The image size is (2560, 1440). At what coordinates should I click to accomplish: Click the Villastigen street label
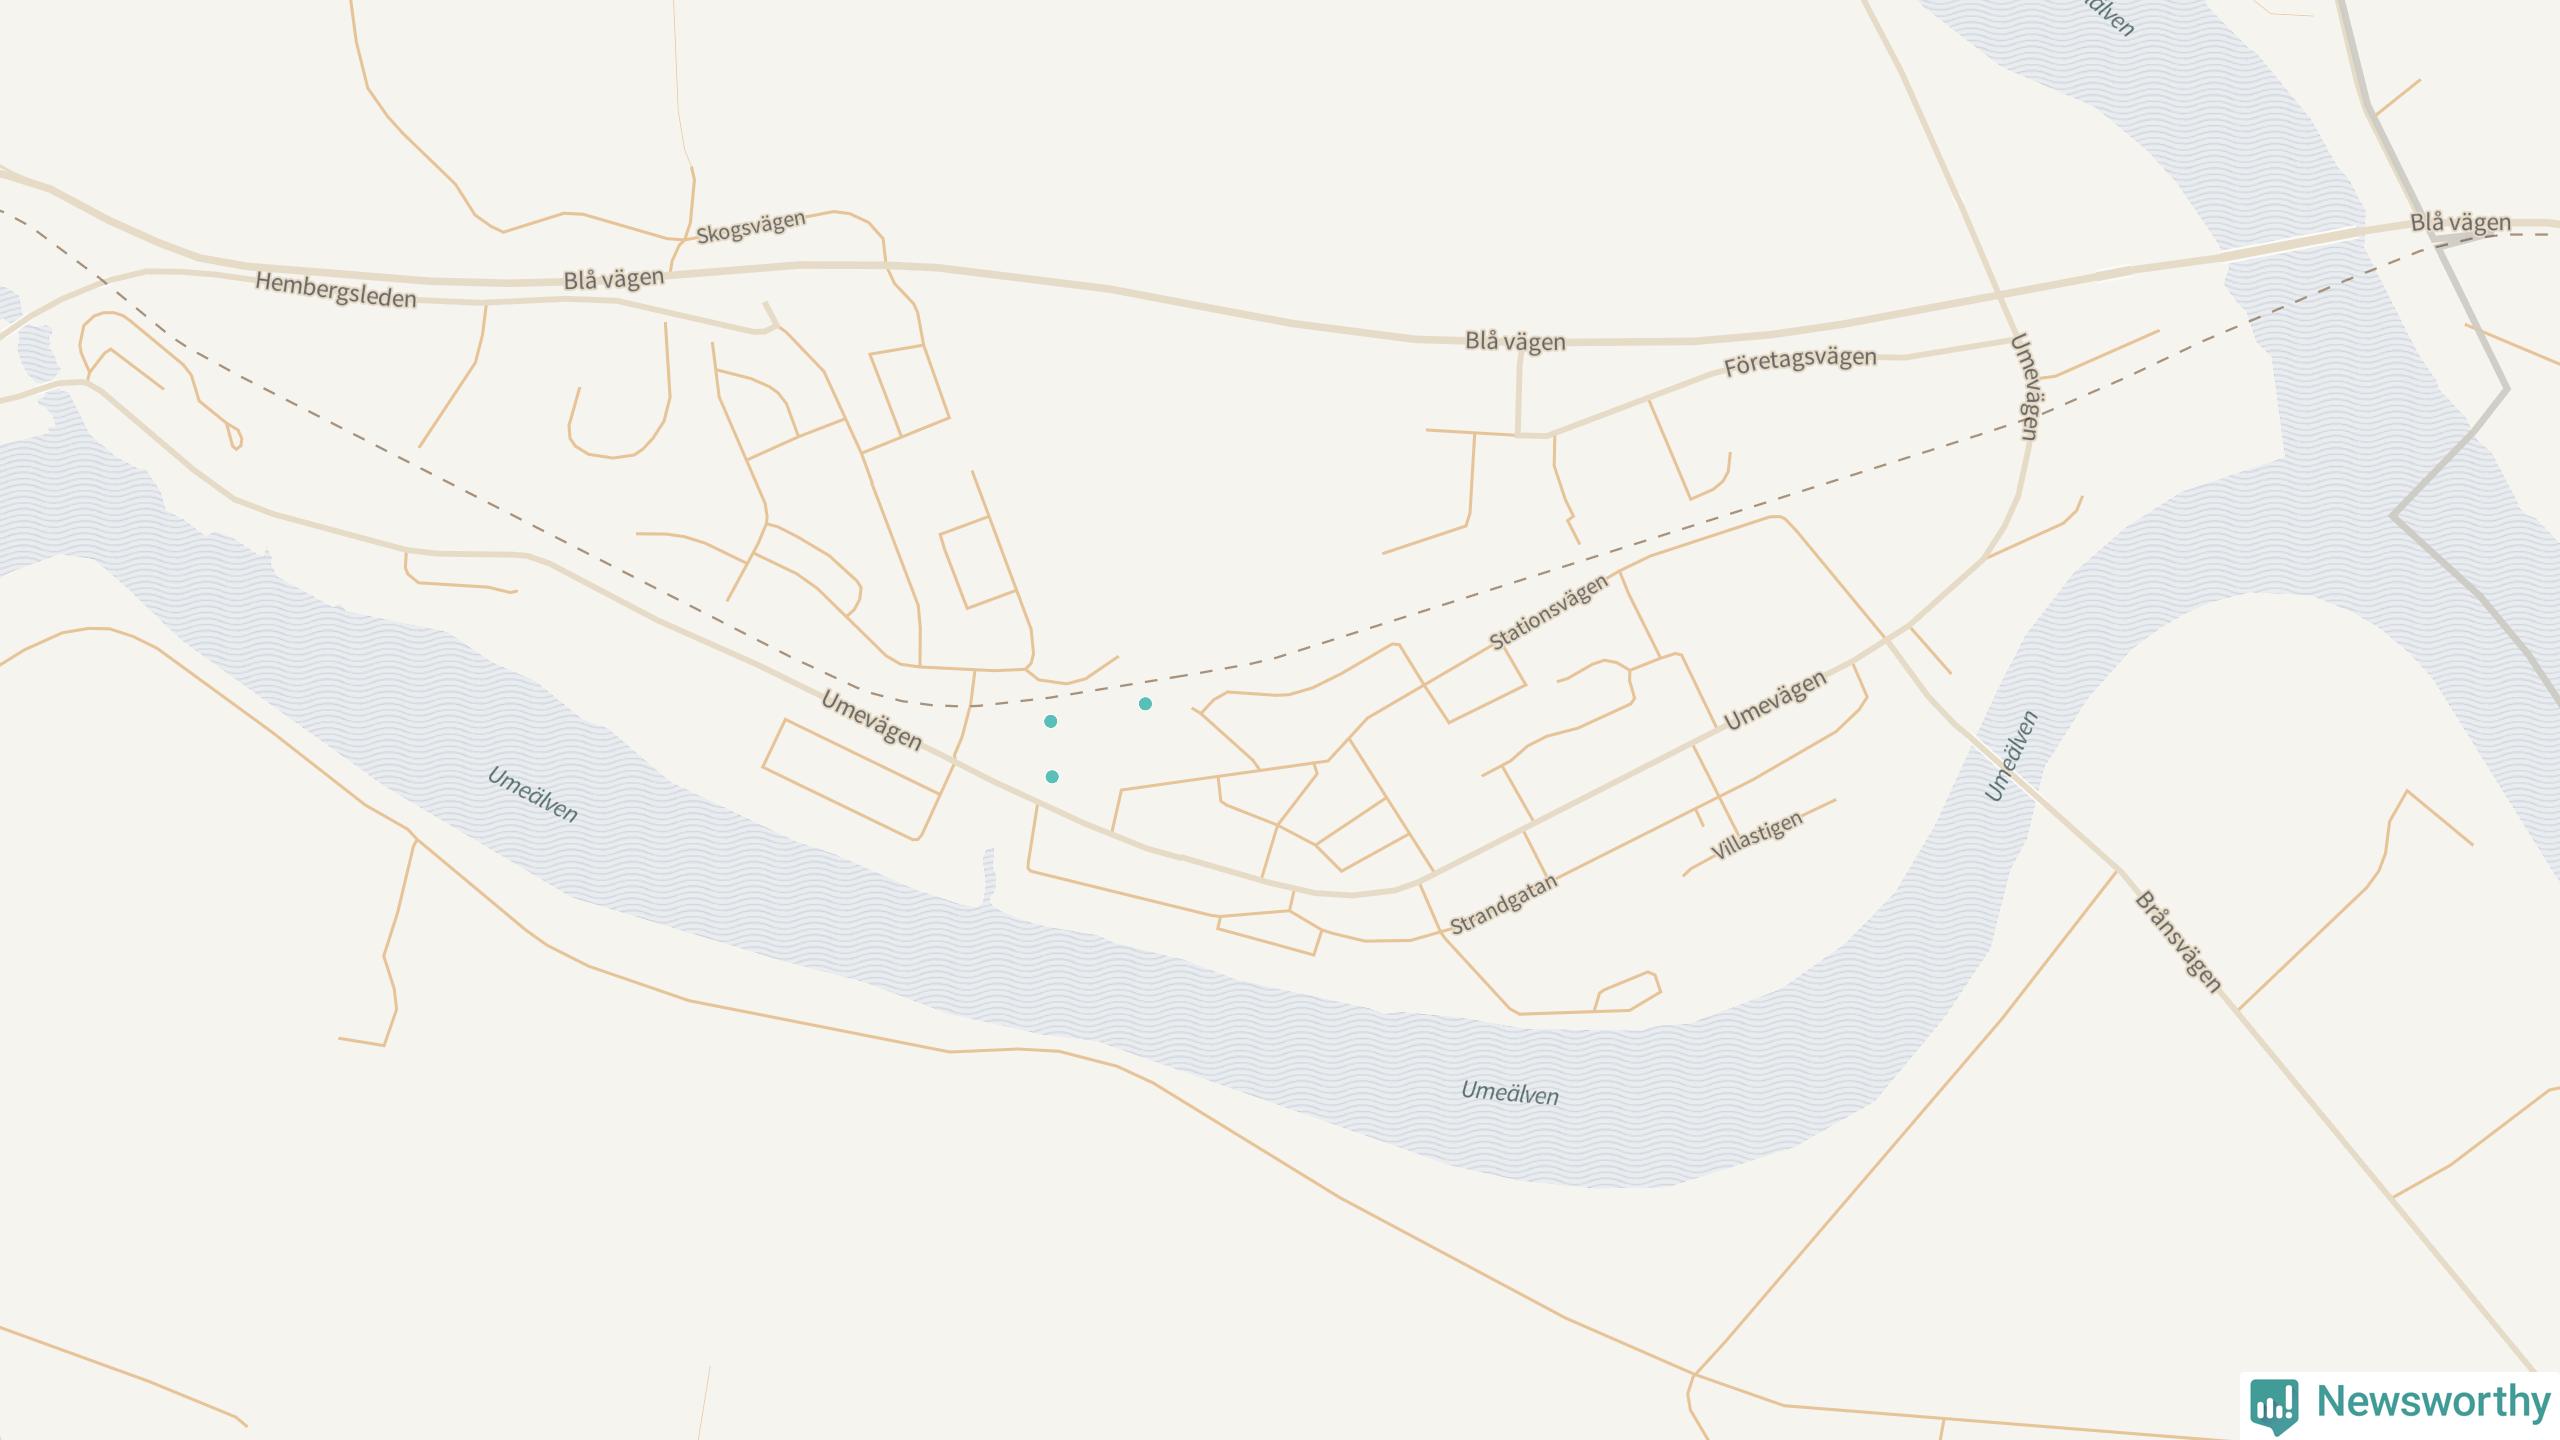click(x=1757, y=835)
